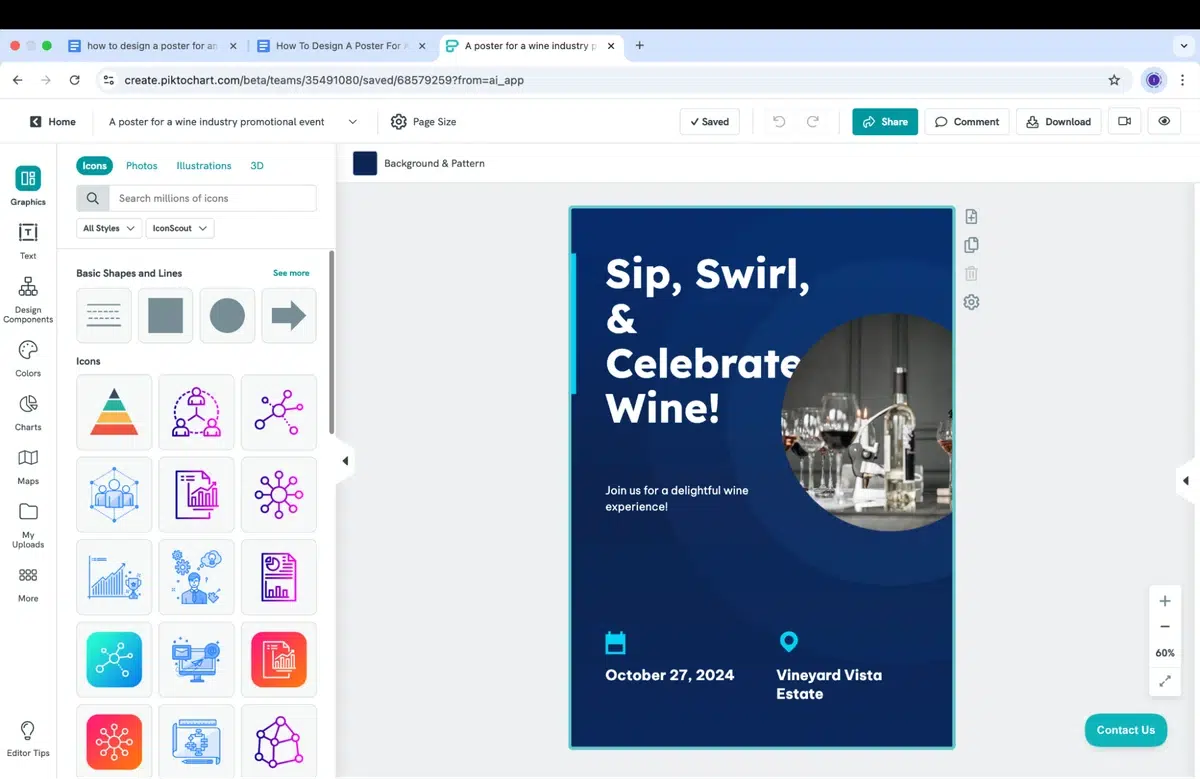
Task: Open the All Styles filter dropdown
Action: (107, 228)
